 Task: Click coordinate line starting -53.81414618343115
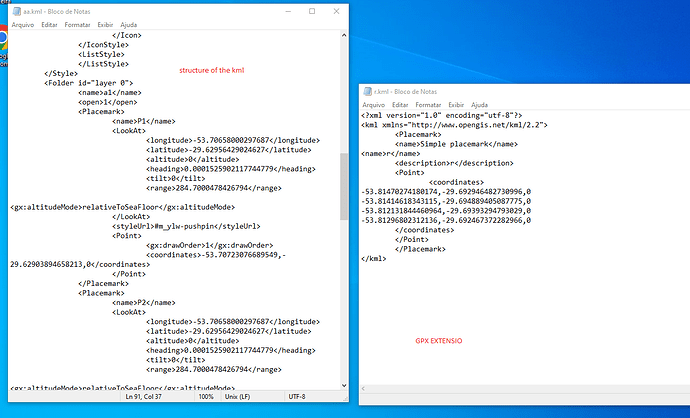coord(446,202)
